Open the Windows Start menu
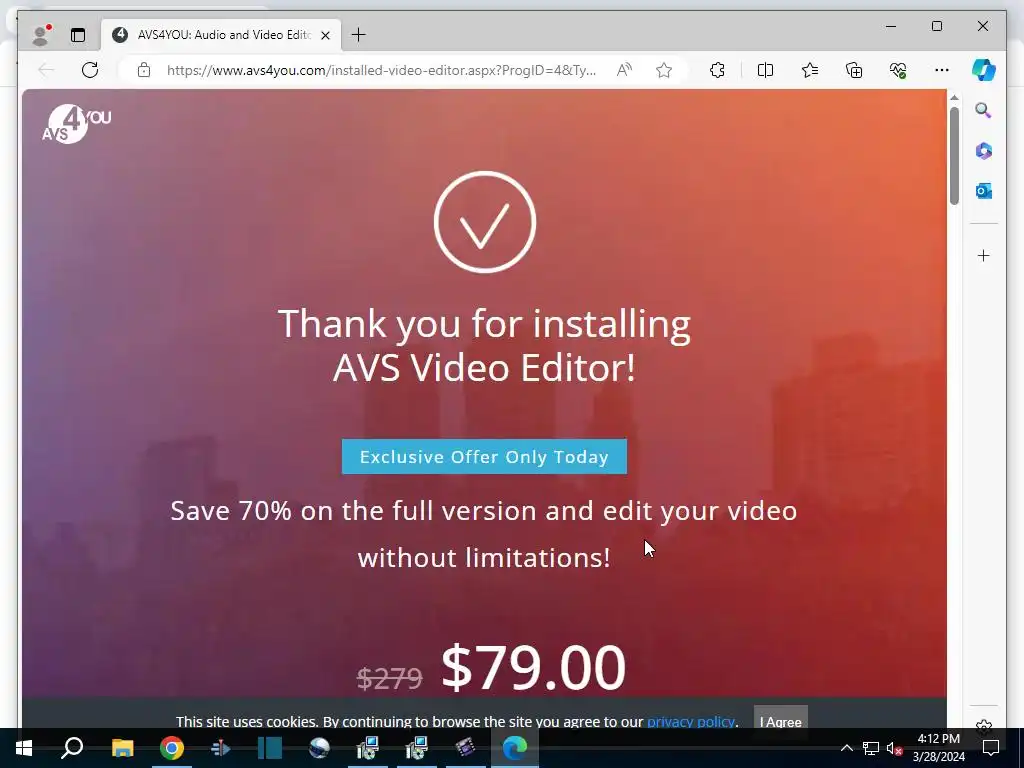Image resolution: width=1024 pixels, height=768 pixels. [x=24, y=748]
